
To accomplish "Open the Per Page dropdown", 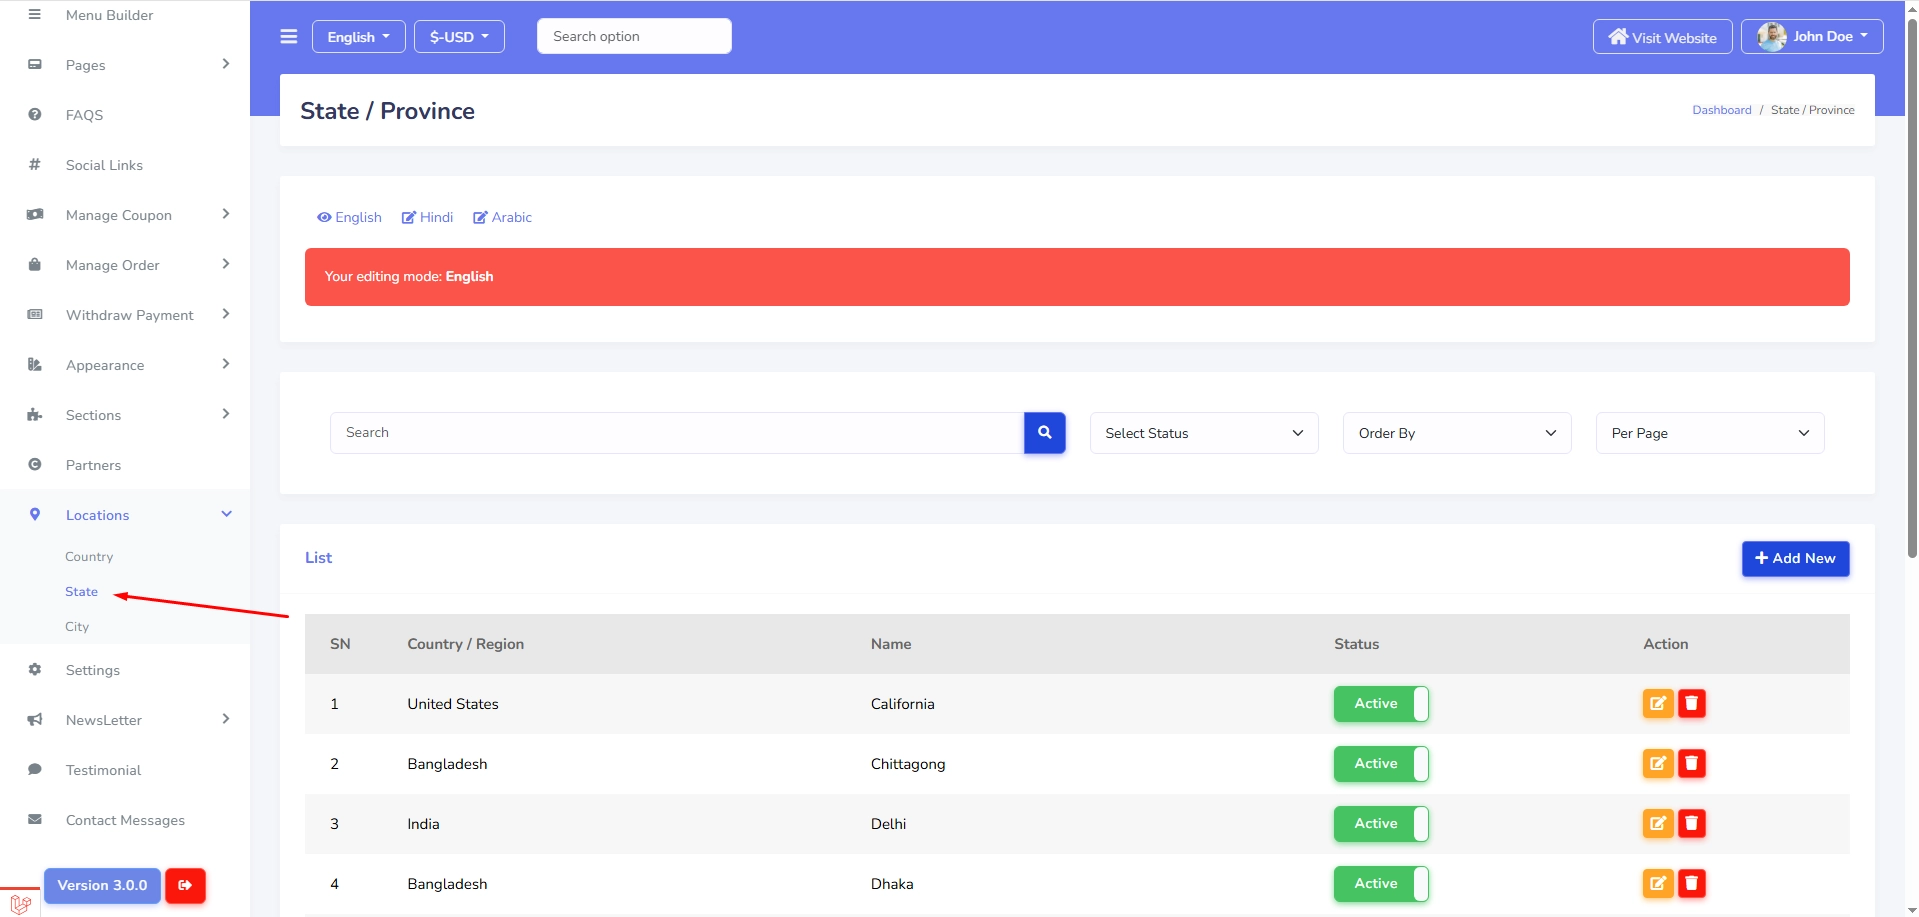I will pyautogui.click(x=1710, y=433).
